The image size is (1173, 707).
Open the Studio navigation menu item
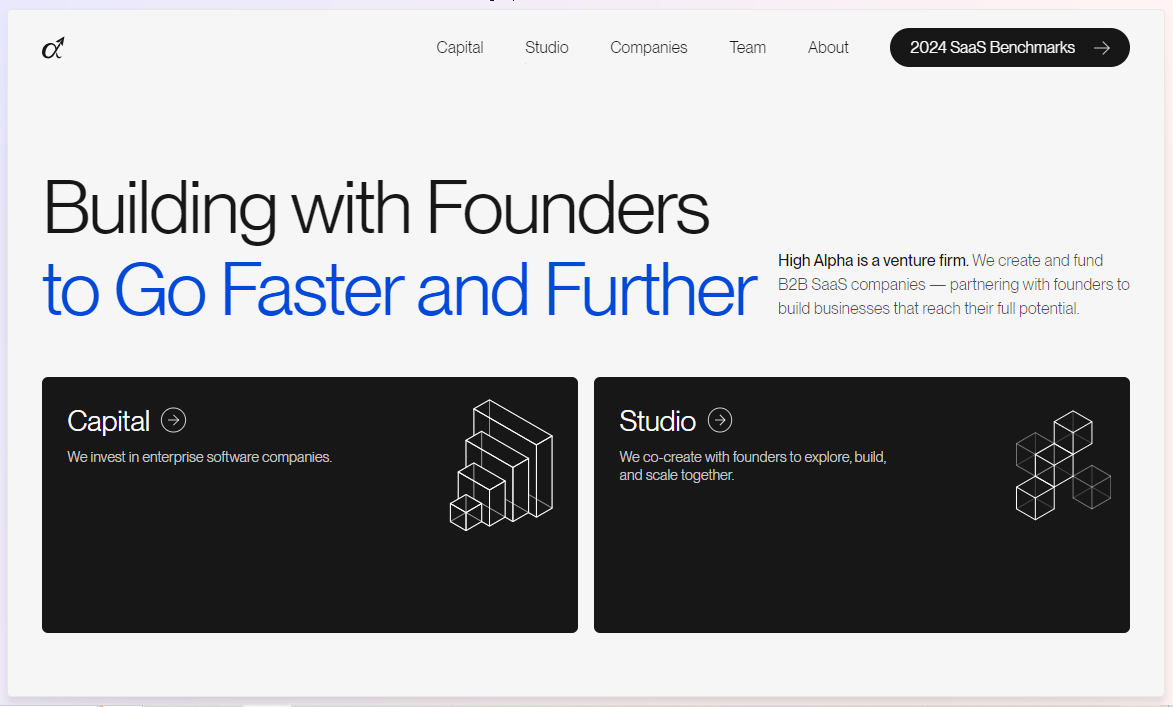click(547, 48)
